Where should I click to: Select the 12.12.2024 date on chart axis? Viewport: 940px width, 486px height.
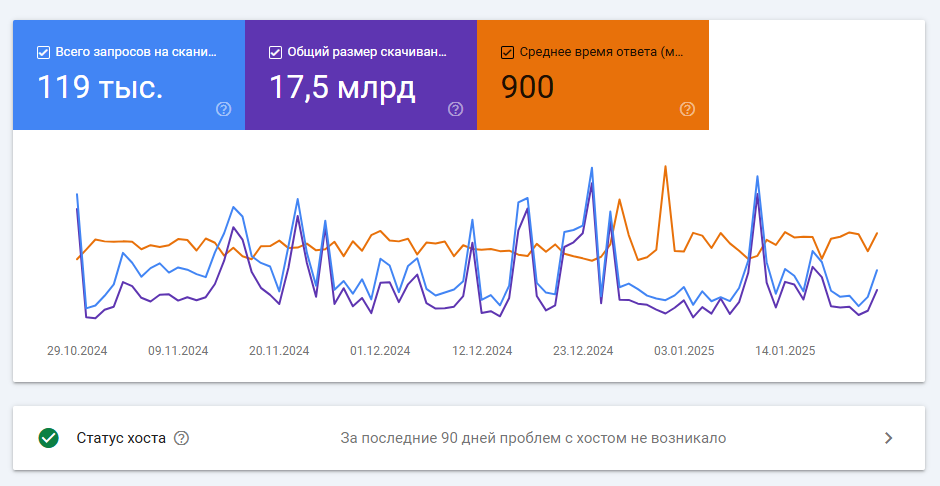(x=482, y=351)
